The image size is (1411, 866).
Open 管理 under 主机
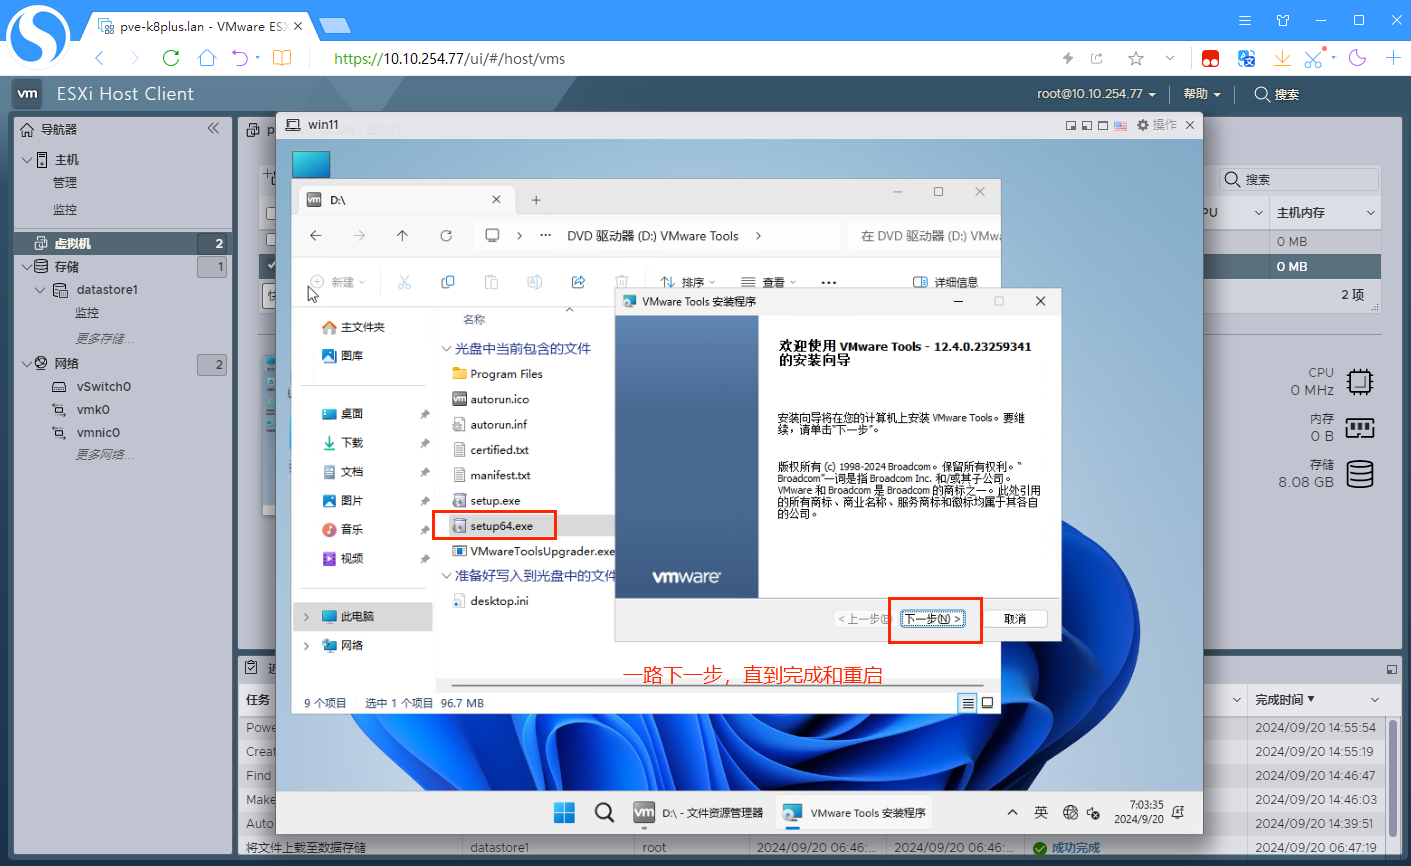(x=65, y=183)
